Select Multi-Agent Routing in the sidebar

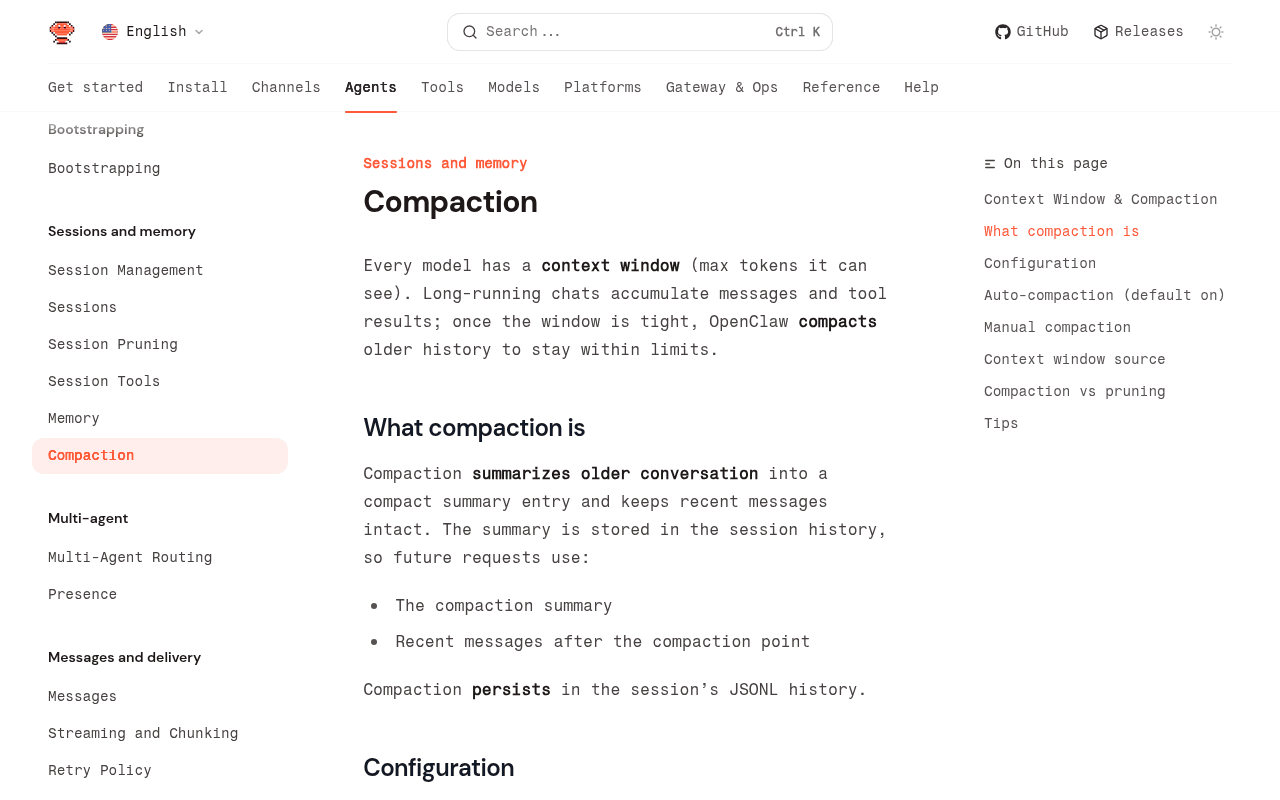pos(130,556)
